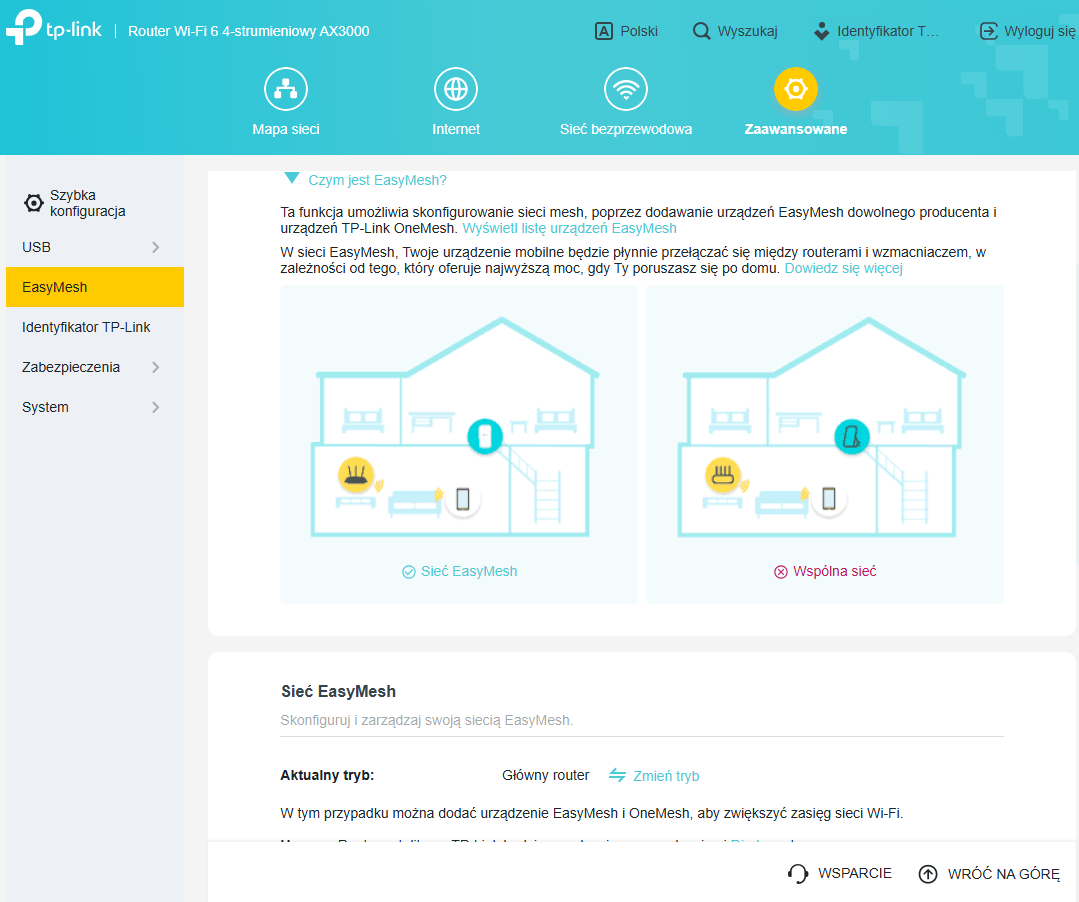Click the Sieć EasyMesh house illustration
Viewport: 1079px width, 902px height.
click(458, 427)
